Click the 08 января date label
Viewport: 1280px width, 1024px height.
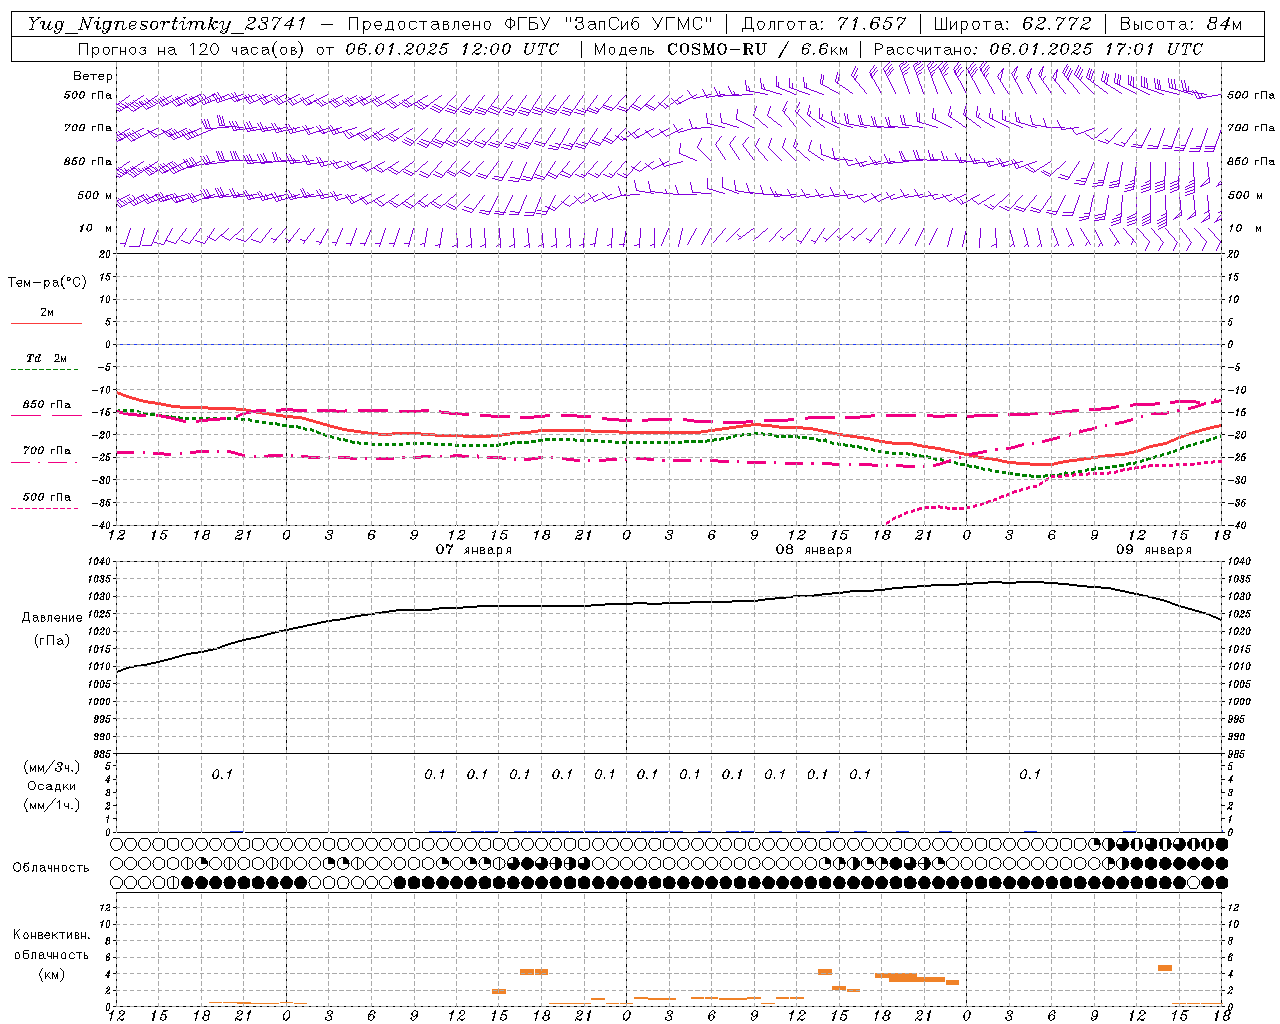814,550
